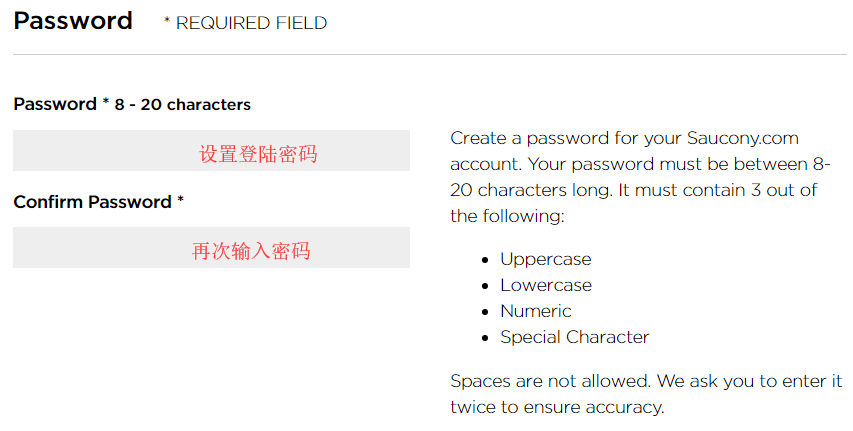This screenshot has height=431, width=853.
Task: Select the "Special Character" requirement bullet
Action: click(574, 337)
